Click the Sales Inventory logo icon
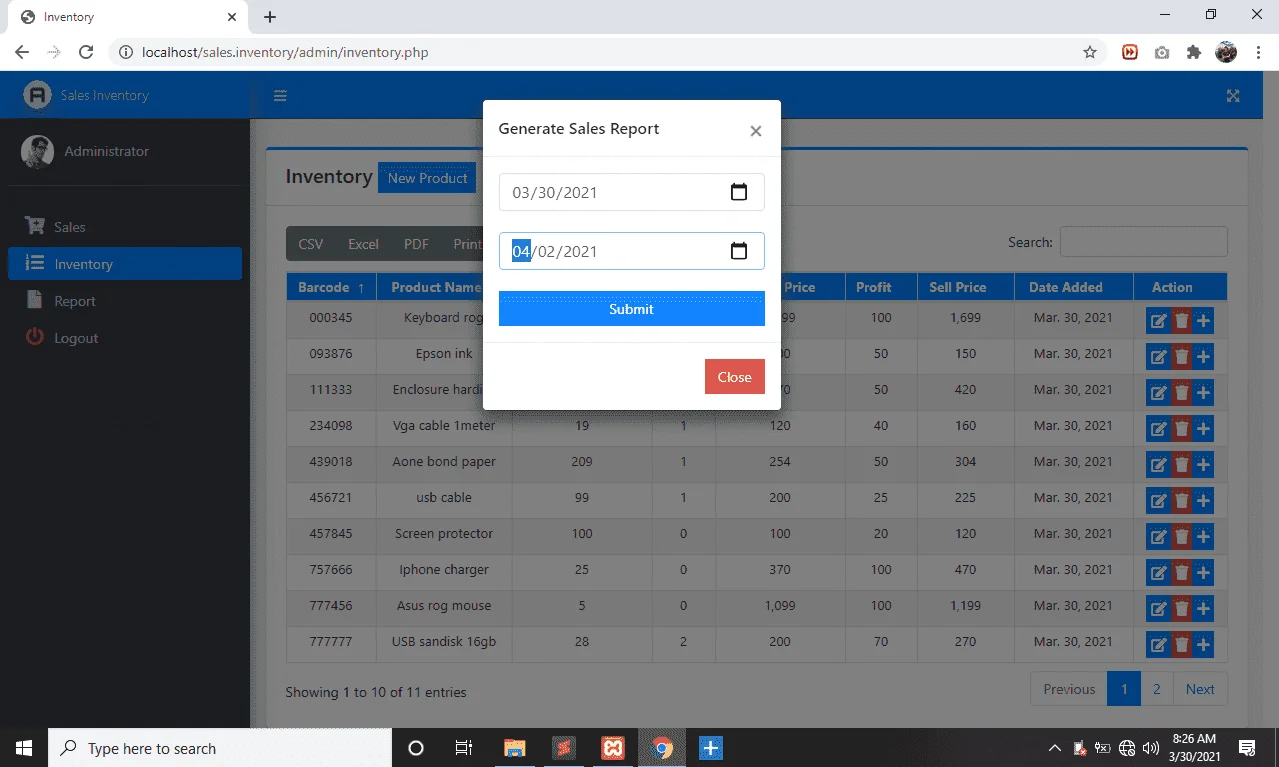This screenshot has width=1279, height=767. [37, 95]
